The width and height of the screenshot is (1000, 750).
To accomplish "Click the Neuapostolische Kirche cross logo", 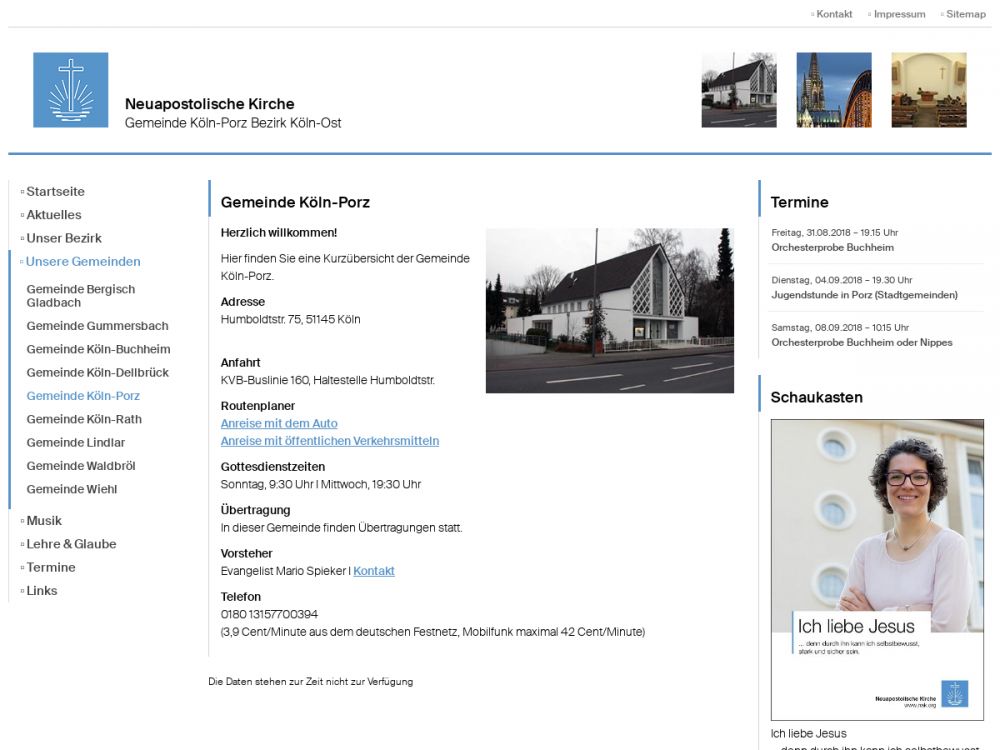I will [x=70, y=90].
